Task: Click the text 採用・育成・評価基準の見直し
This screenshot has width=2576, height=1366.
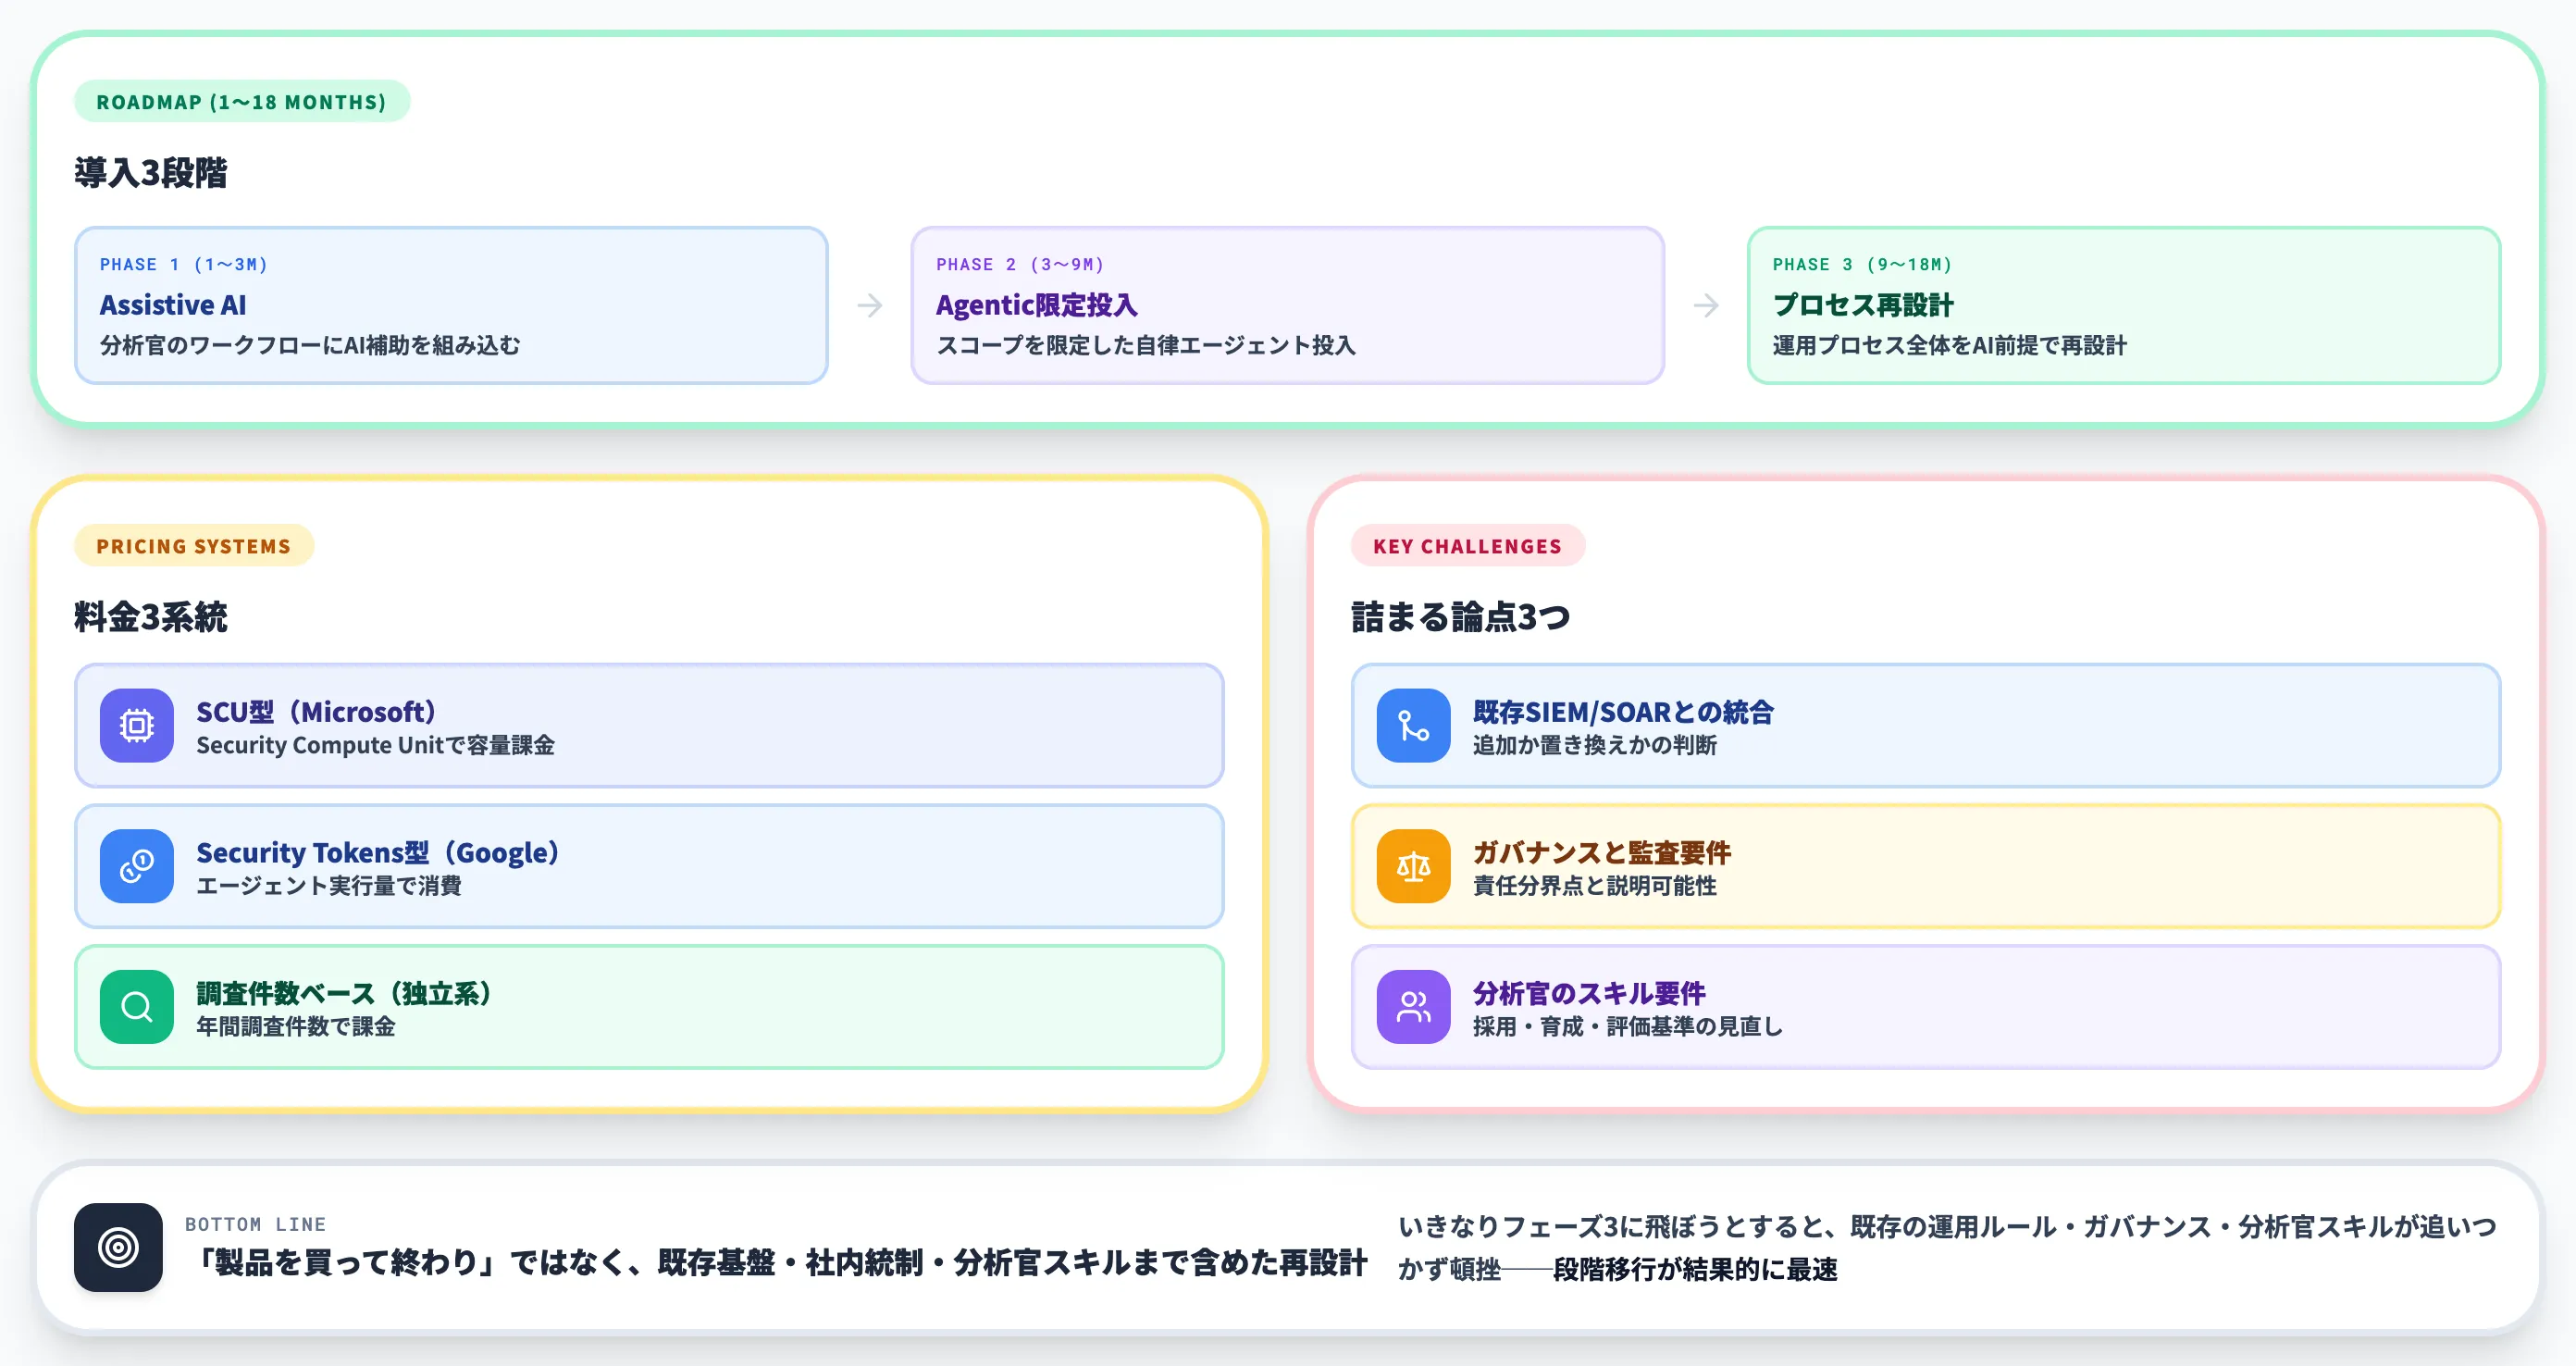Action: click(x=1627, y=1027)
